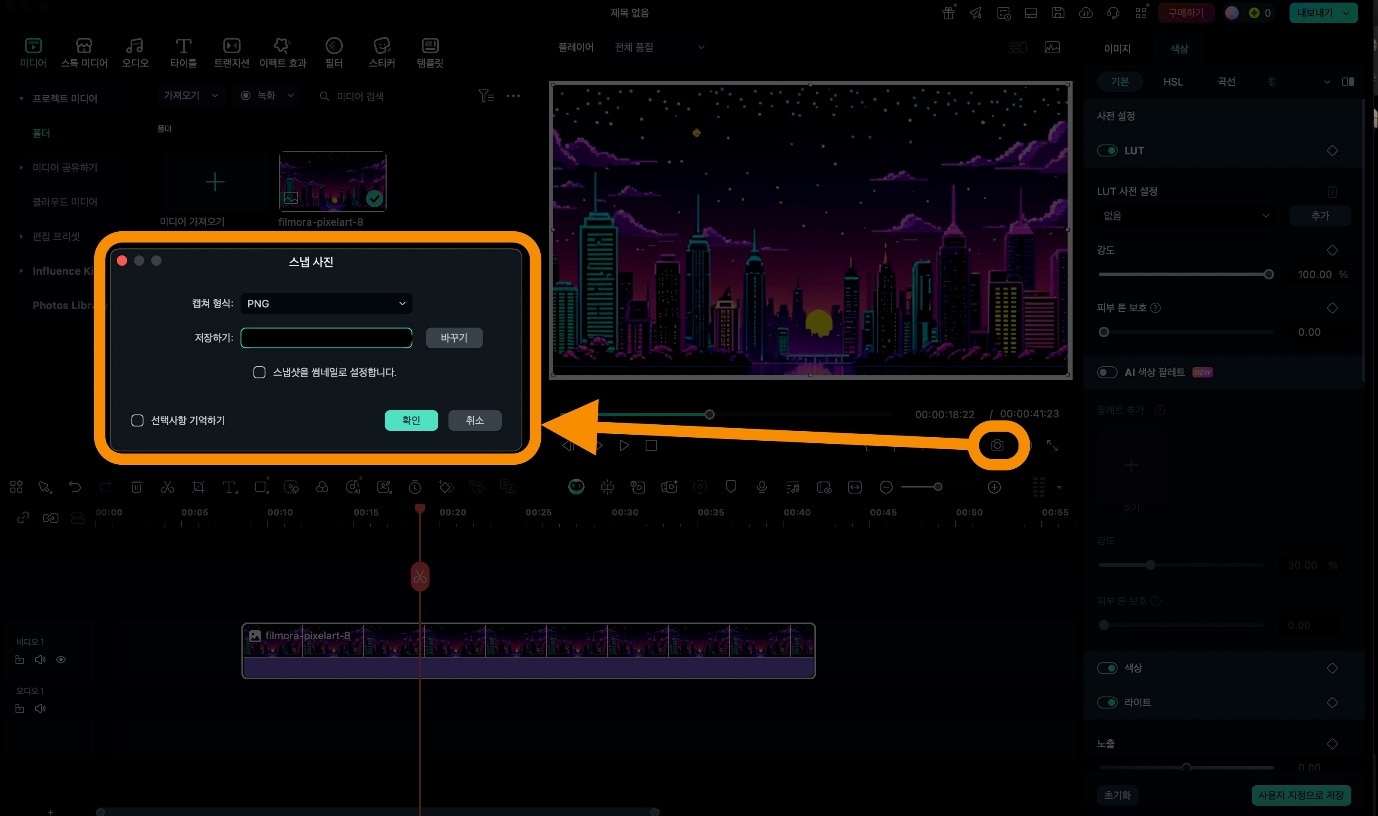Enable 스냅샷을 썸네일로 설정합니다 checkbox

pyautogui.click(x=259, y=372)
